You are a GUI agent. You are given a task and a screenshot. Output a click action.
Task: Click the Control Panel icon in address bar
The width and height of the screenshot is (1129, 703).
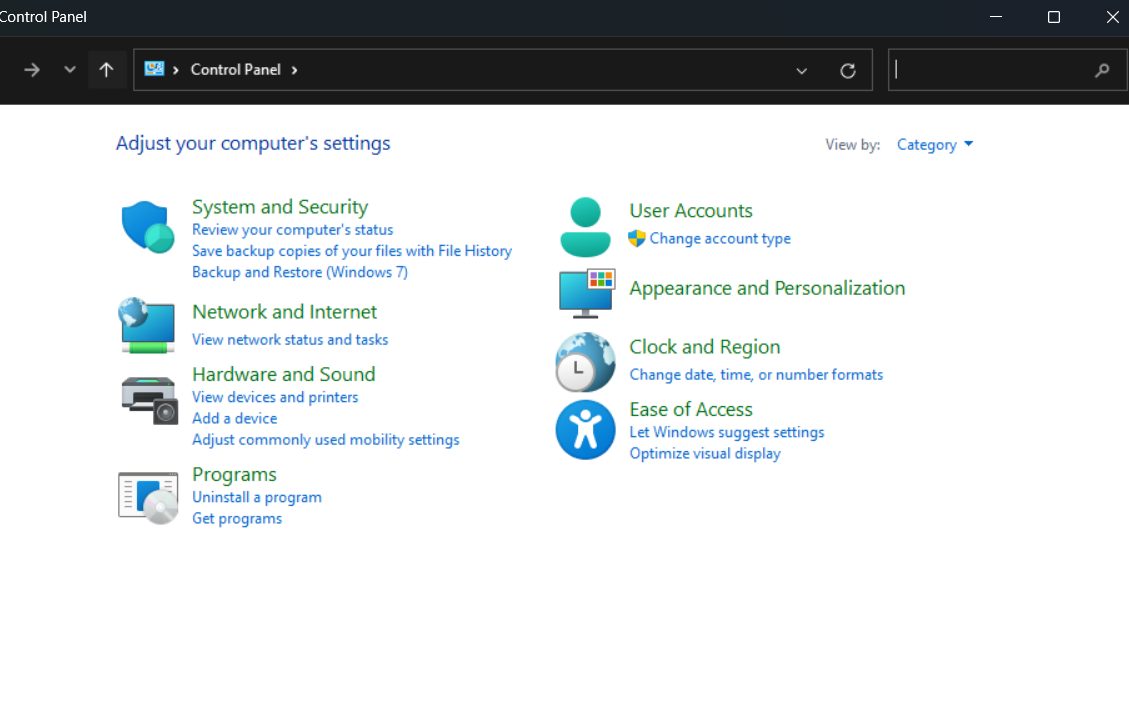154,69
